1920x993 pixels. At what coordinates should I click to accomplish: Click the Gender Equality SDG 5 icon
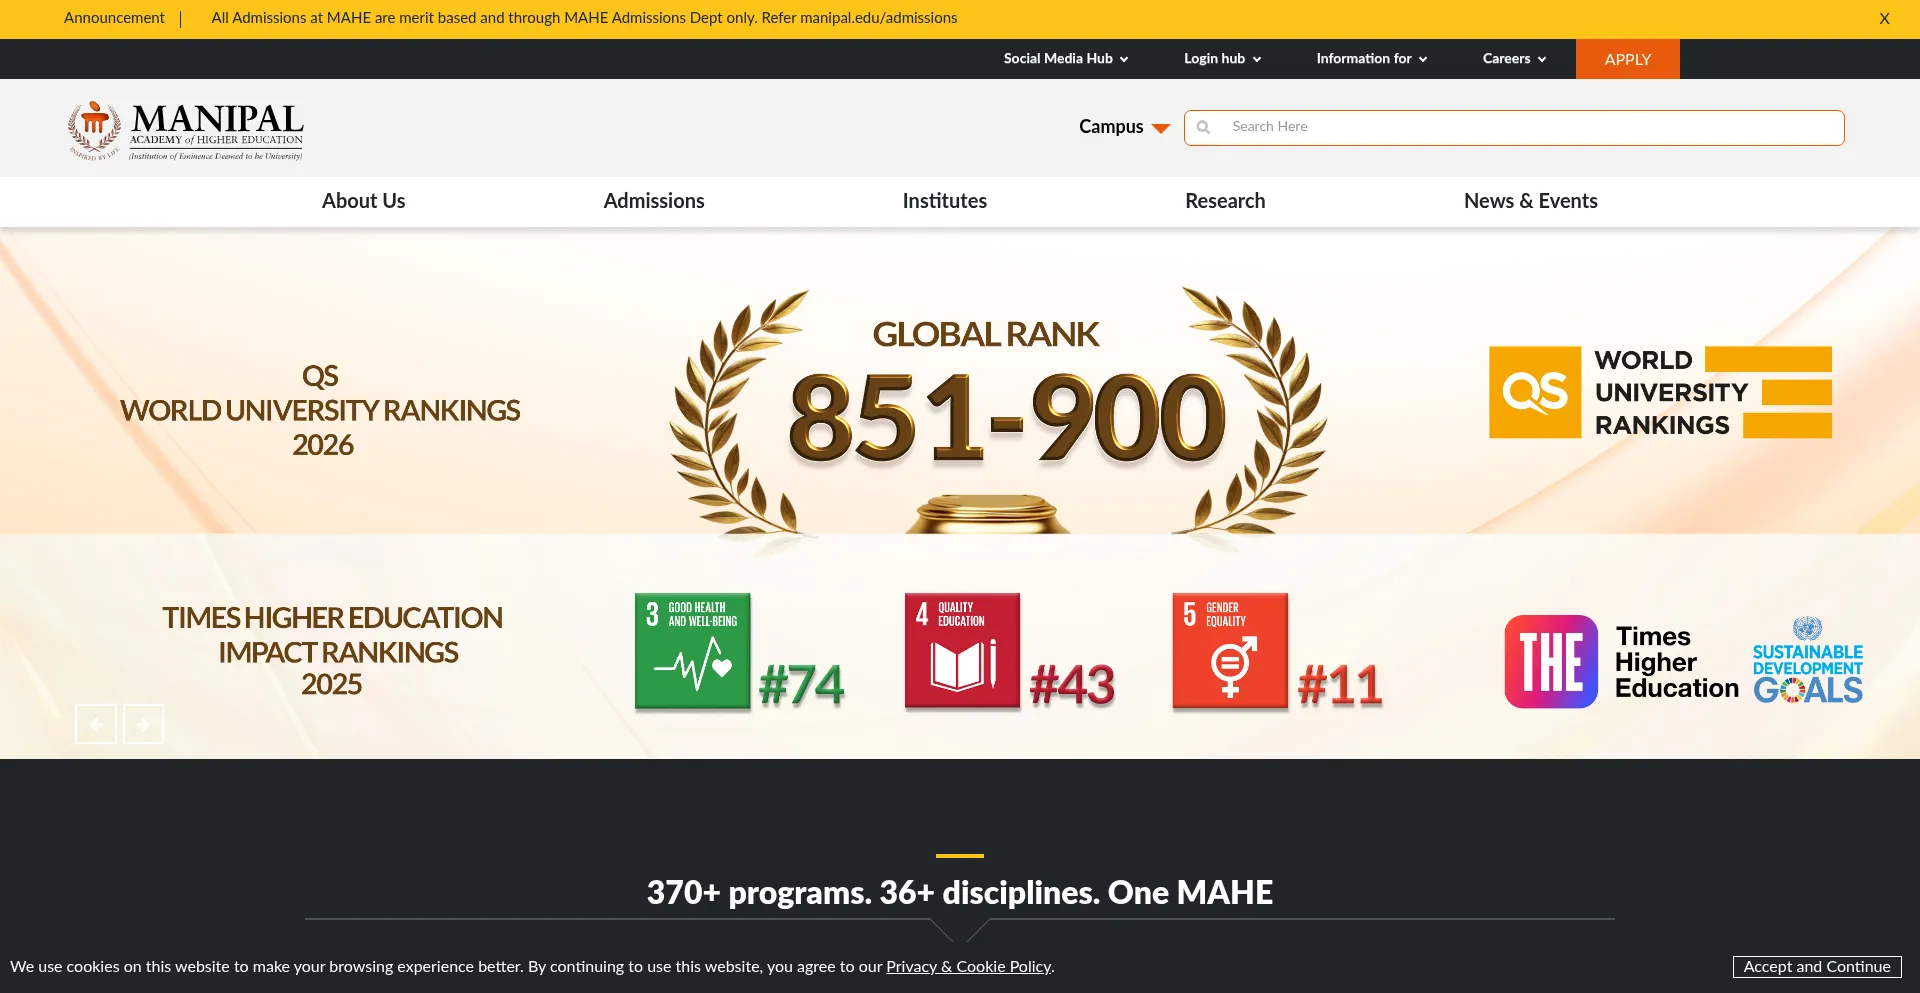tap(1230, 651)
